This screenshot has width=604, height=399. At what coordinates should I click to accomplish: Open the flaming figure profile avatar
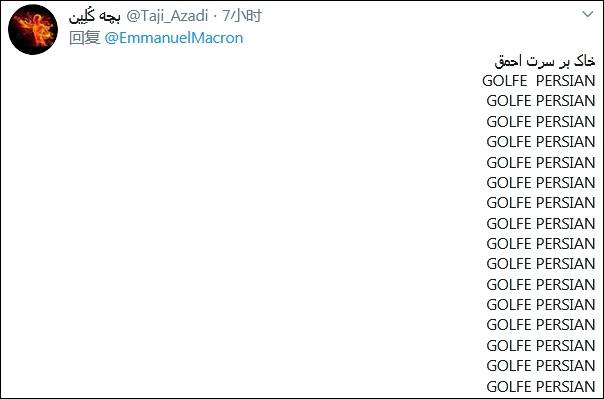click(x=33, y=30)
